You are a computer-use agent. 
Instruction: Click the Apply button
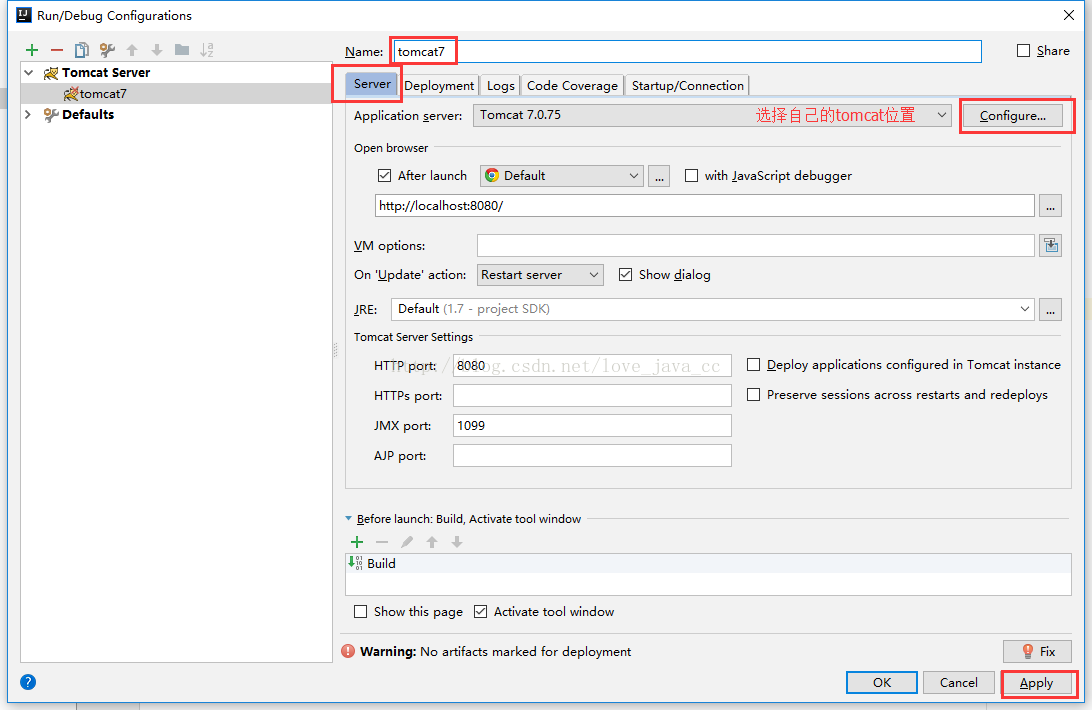pos(1036,683)
